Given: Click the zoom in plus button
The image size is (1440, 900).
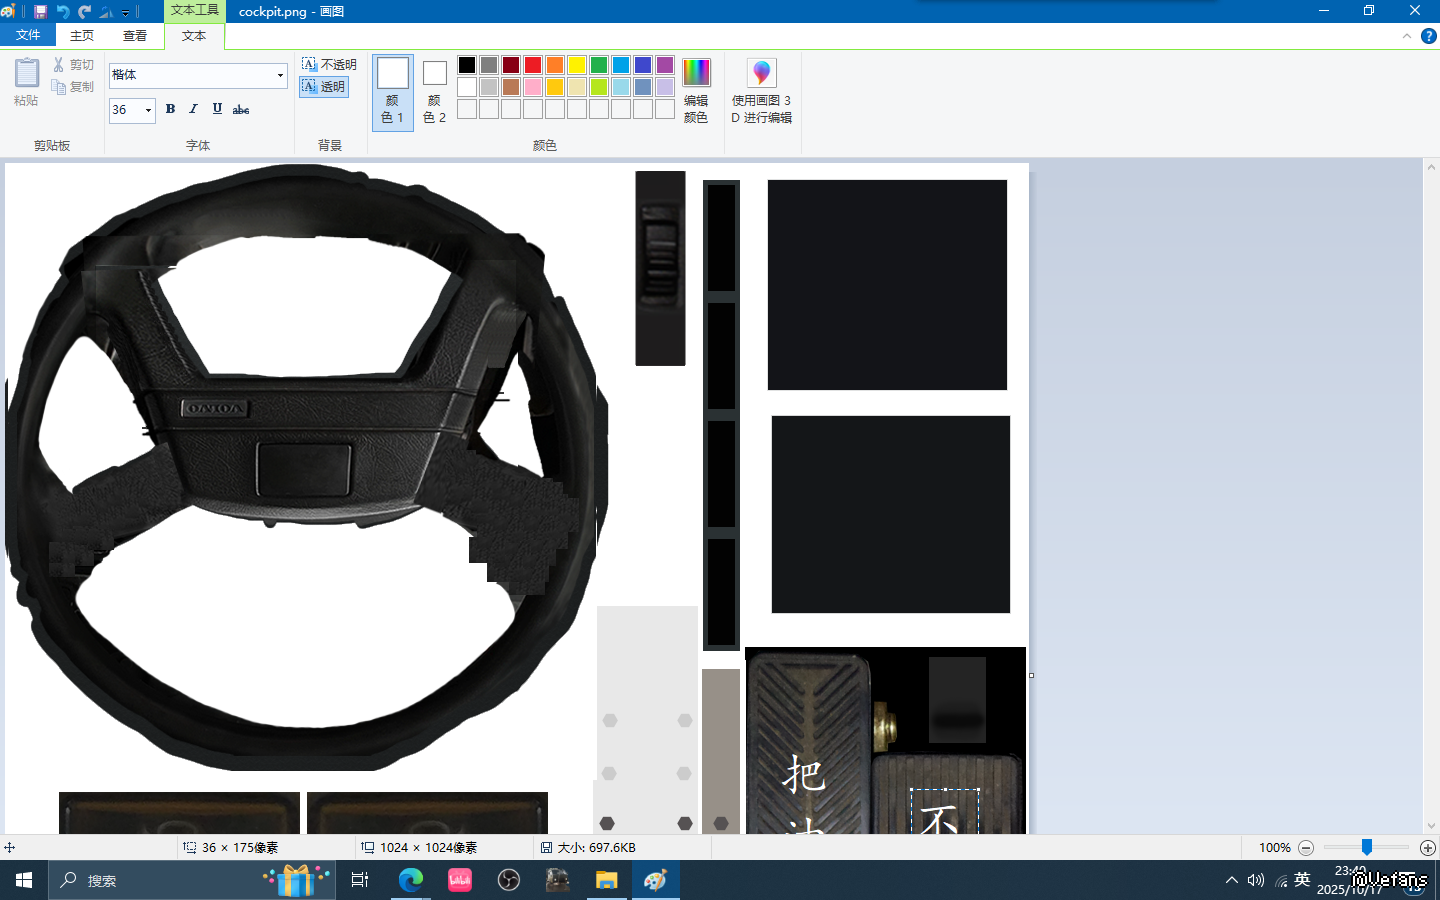Looking at the screenshot, I should tap(1428, 848).
